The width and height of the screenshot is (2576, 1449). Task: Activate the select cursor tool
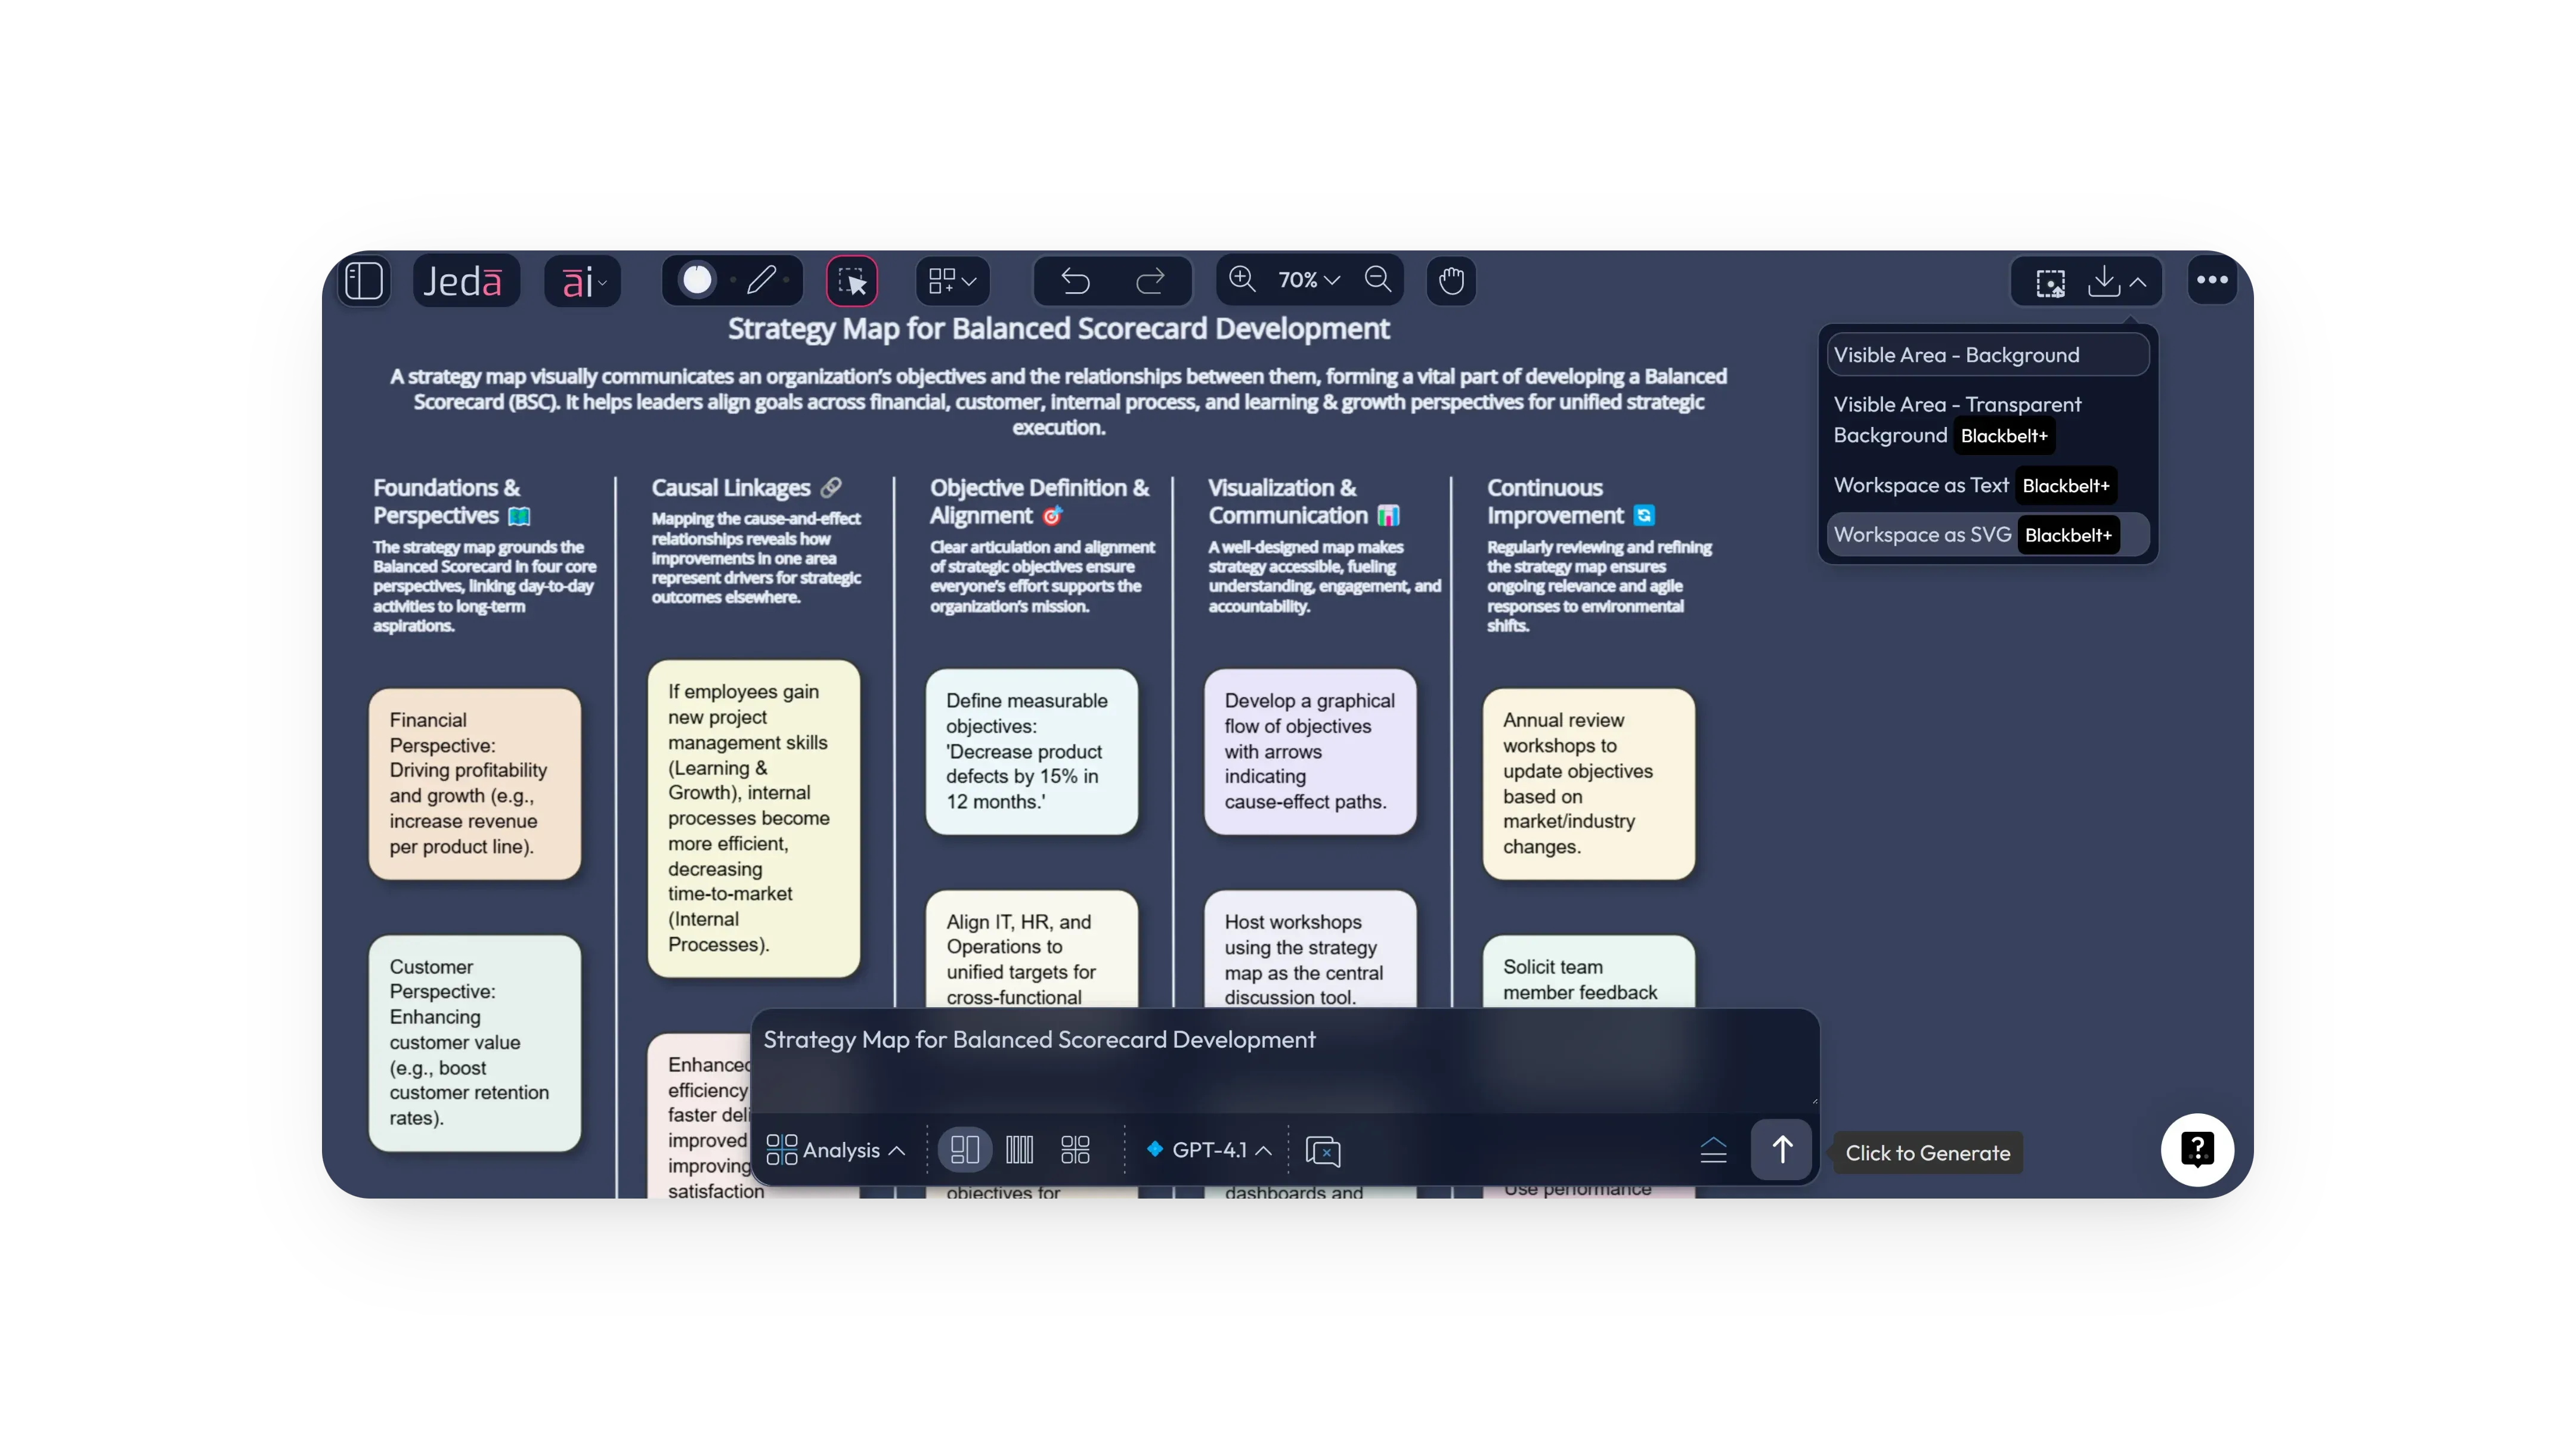click(852, 281)
